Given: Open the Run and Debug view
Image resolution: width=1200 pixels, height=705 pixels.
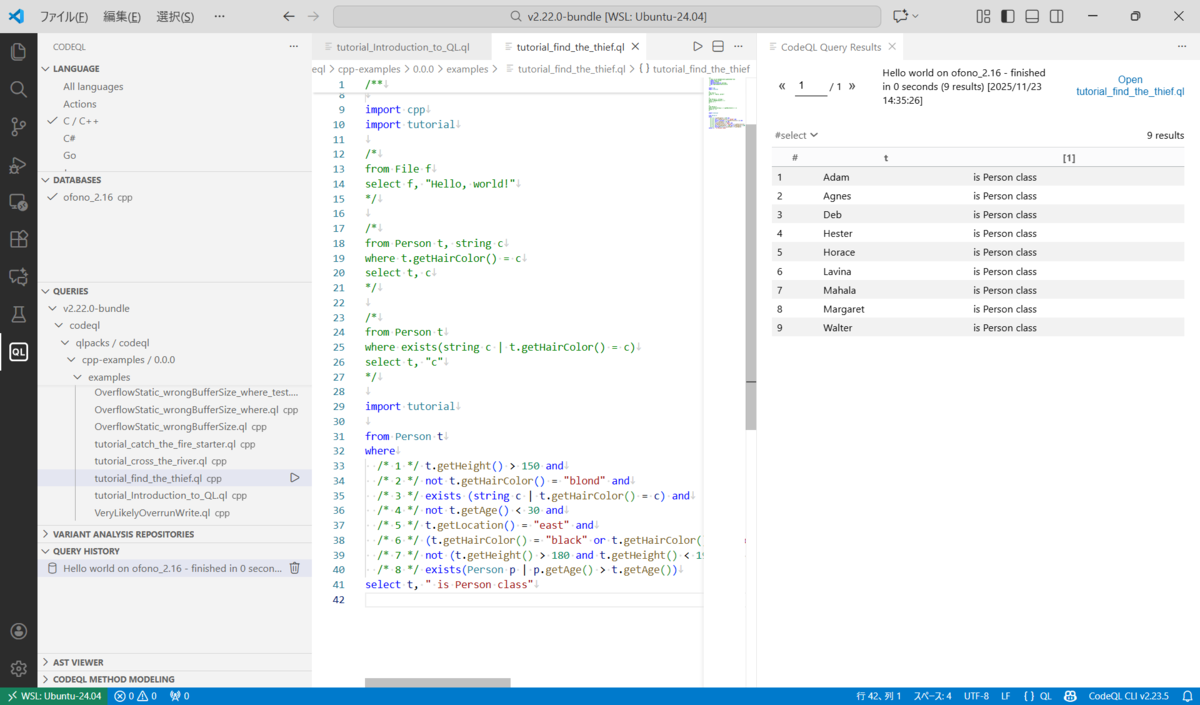Looking at the screenshot, I should 18,165.
